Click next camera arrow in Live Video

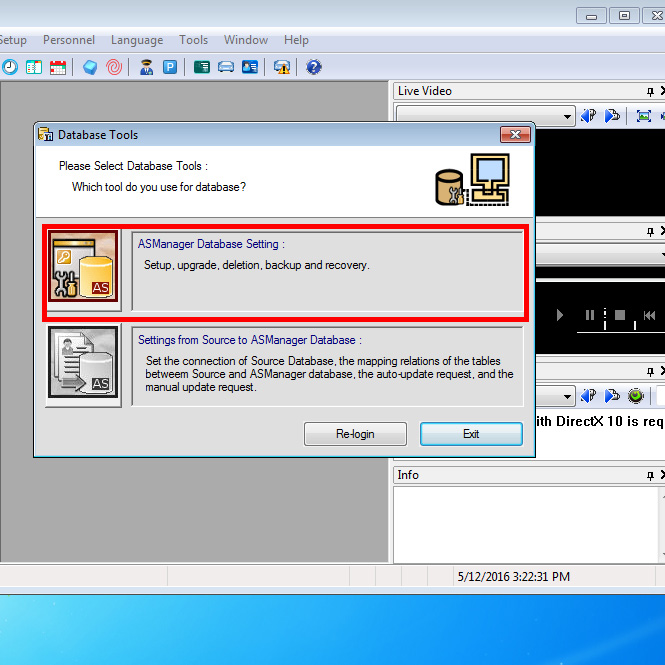[612, 115]
